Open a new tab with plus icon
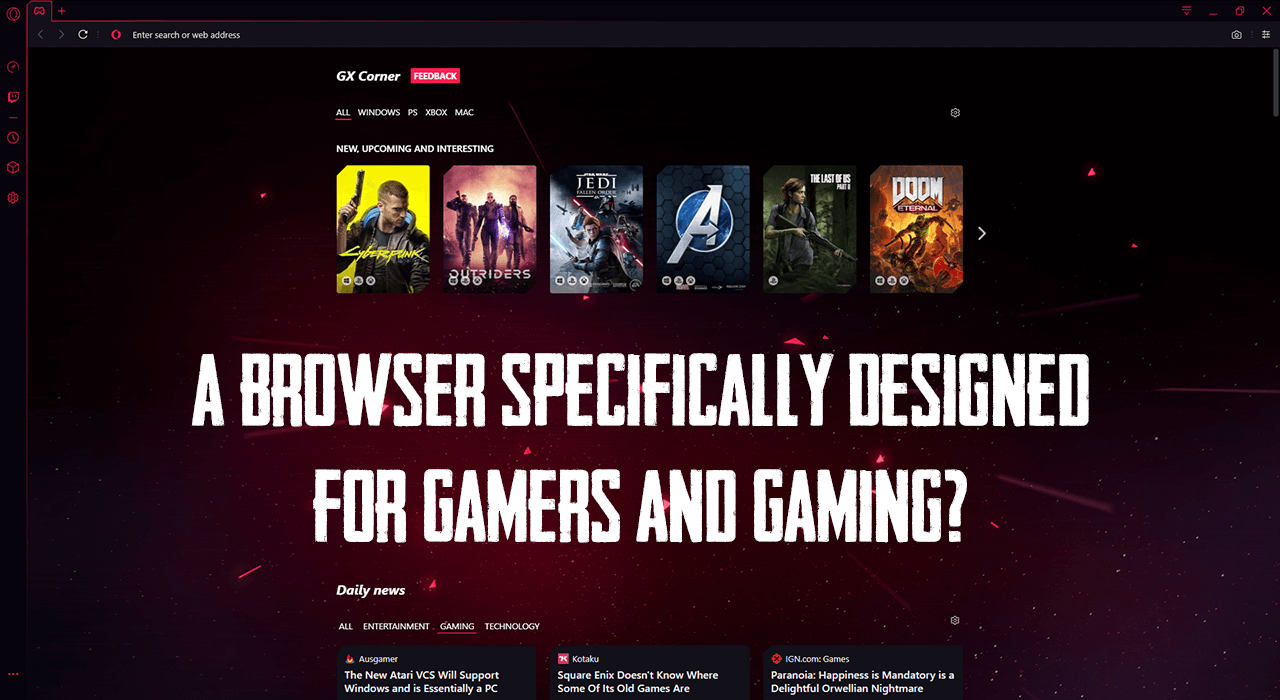 [x=62, y=11]
